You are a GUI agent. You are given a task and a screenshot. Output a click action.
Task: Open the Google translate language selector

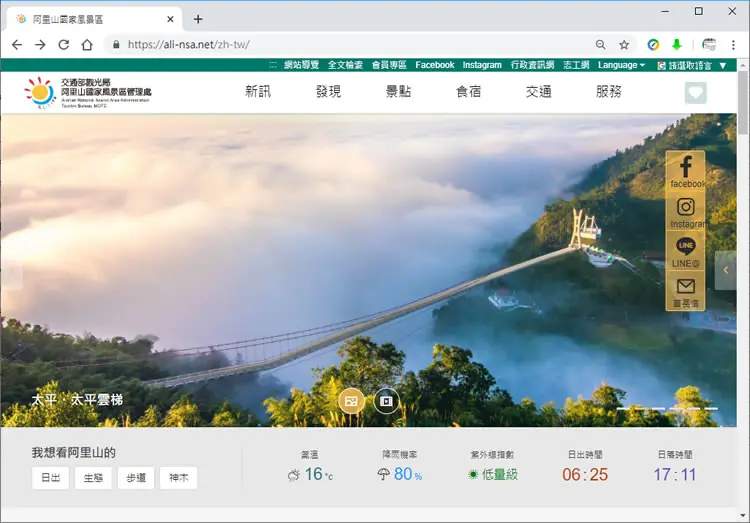(692, 66)
